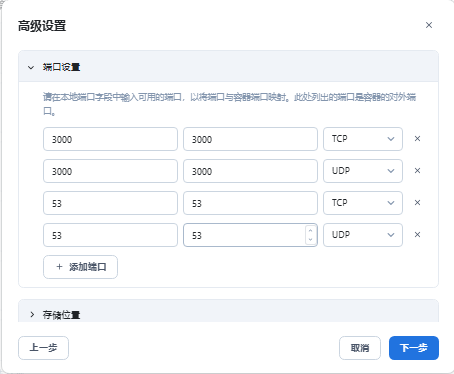This screenshot has width=454, height=374.
Task: Click 添加端口 button
Action: (x=80, y=267)
